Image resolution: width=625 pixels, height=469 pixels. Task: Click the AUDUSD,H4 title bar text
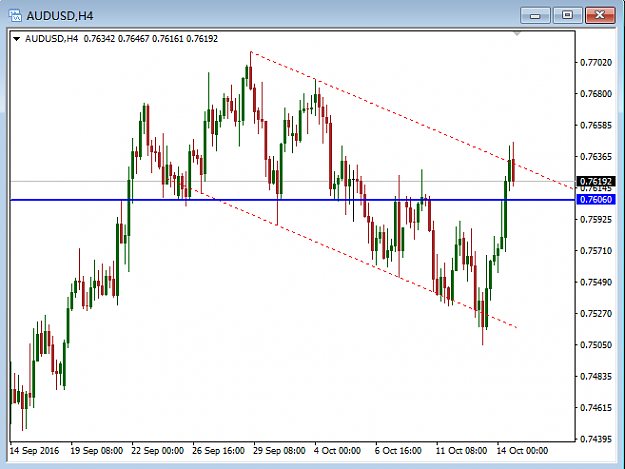(60, 16)
